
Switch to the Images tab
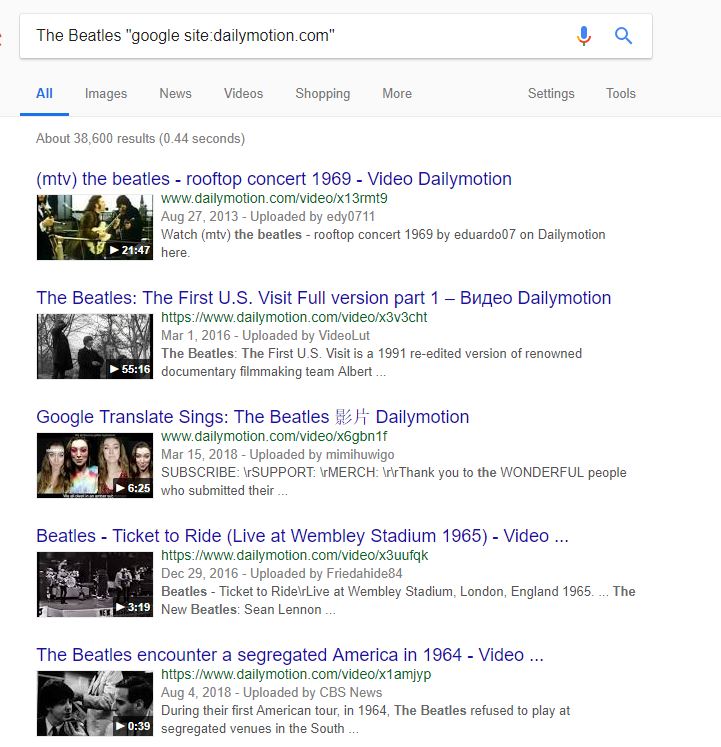(x=106, y=93)
